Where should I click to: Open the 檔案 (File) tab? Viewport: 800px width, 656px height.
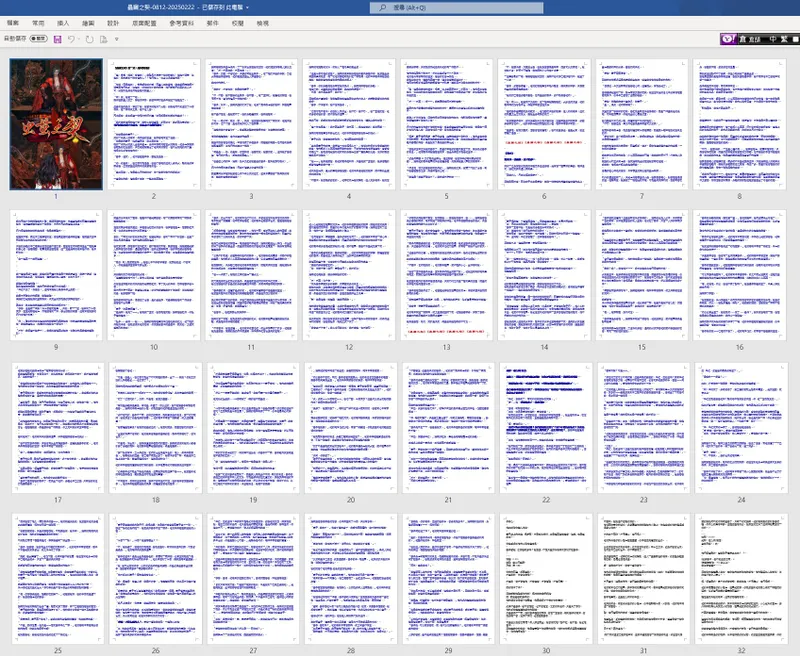pos(13,23)
